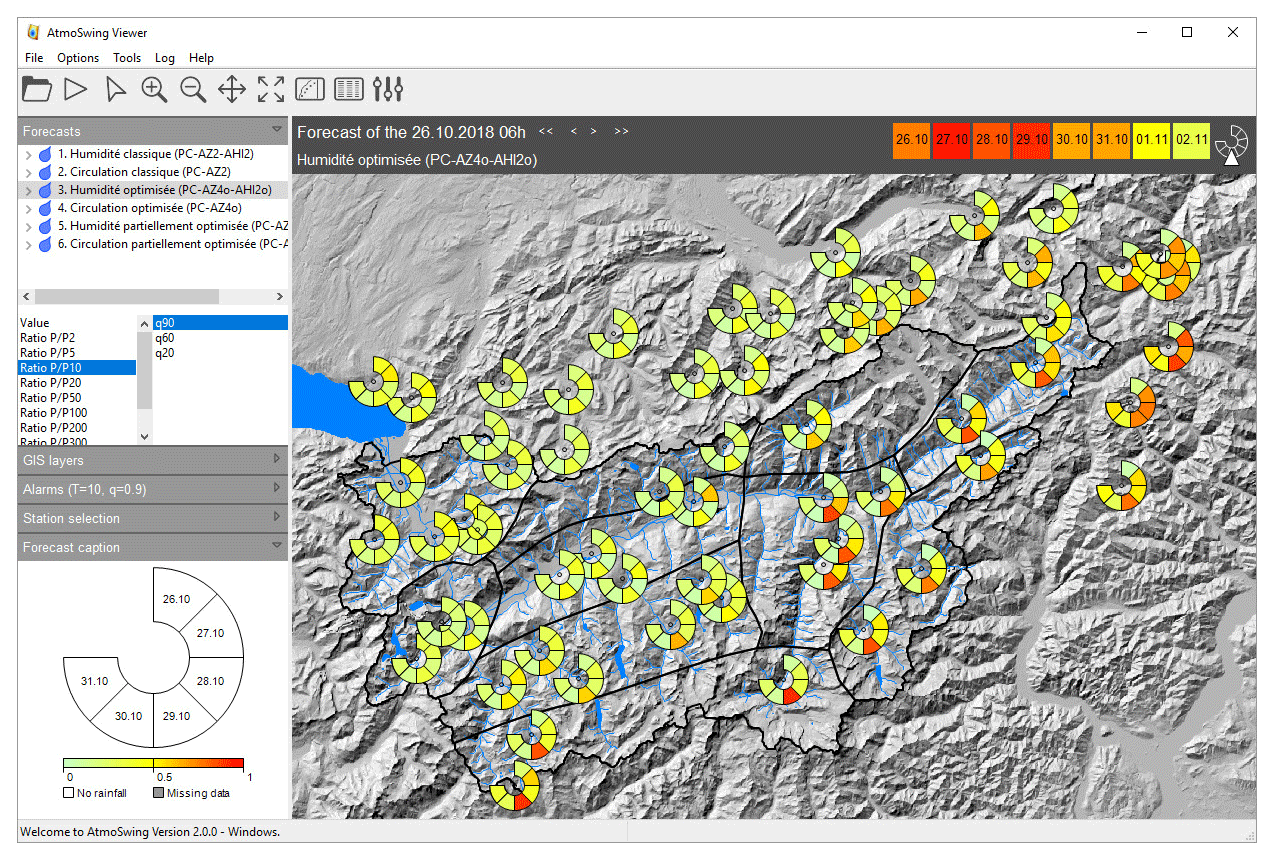
Task: Open the distribution plot icon
Action: (310, 90)
